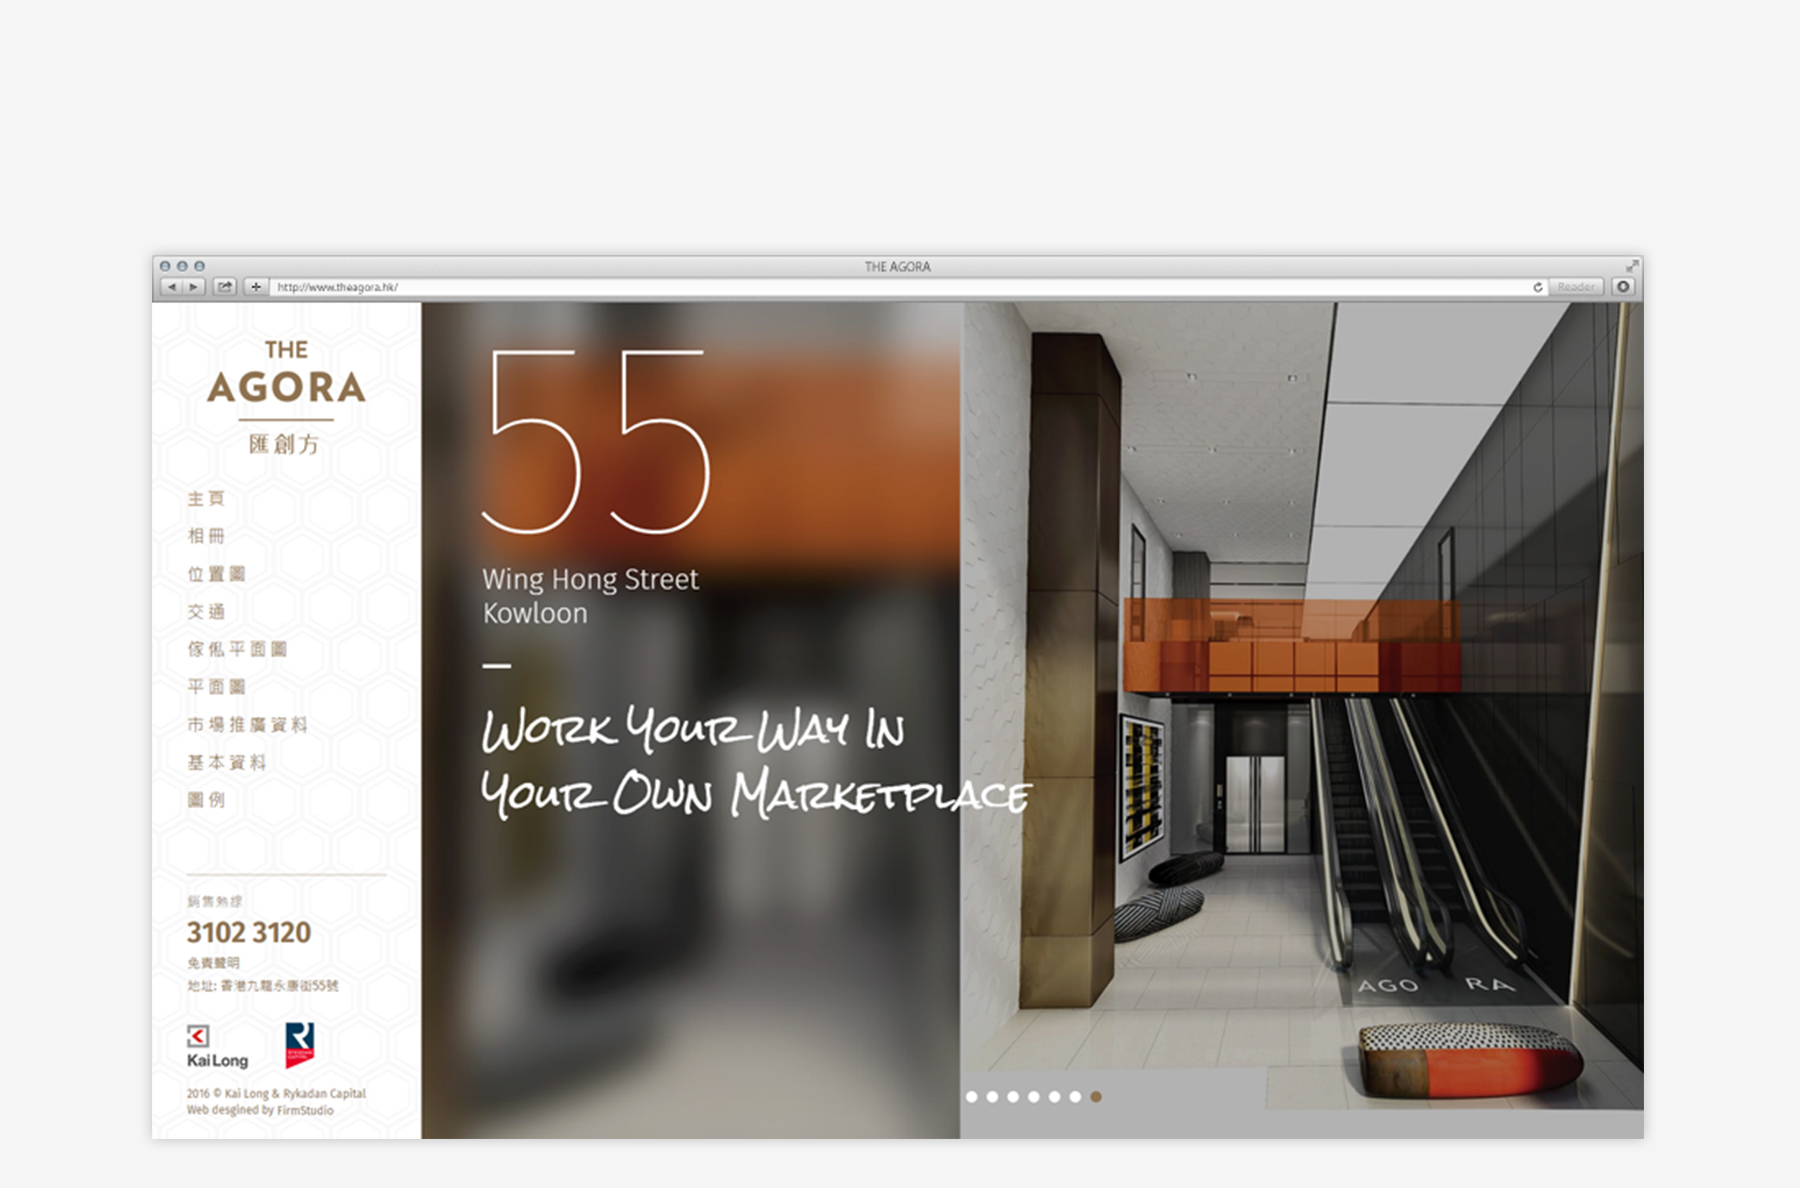Open the share menu via the share icon
Screen dimensions: 1800x1188
226,285
